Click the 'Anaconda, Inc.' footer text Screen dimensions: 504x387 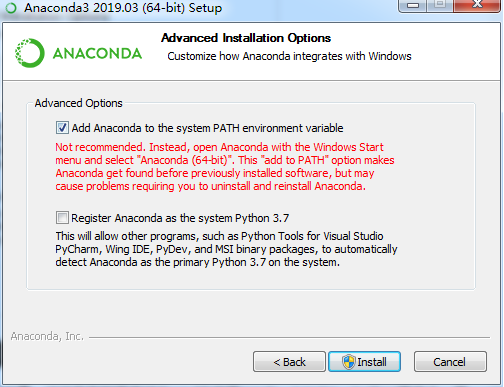tap(47, 336)
